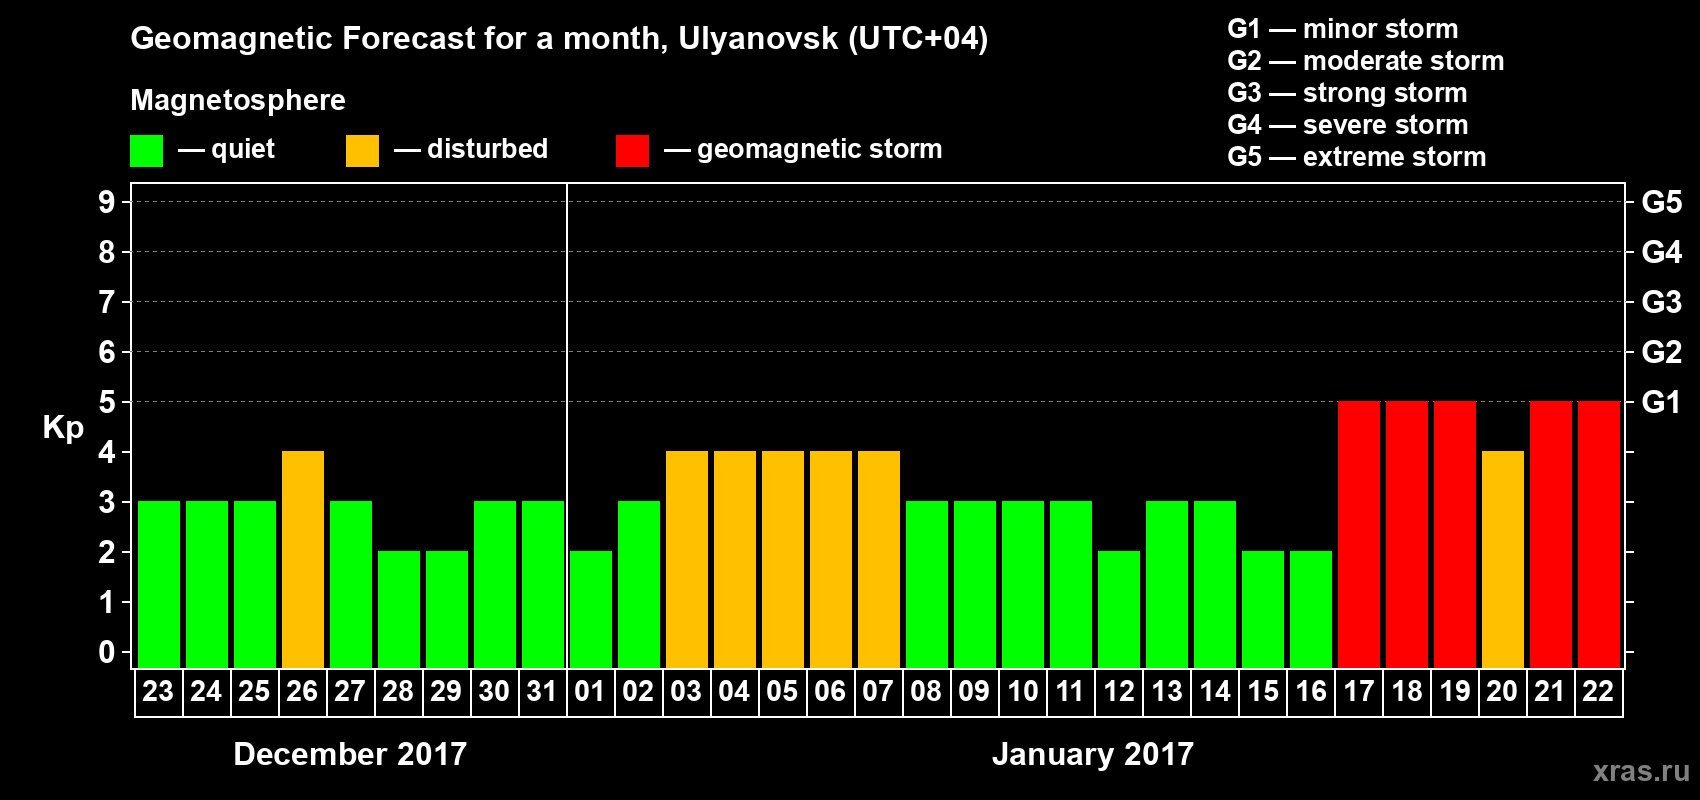Click the '— geomagnetic storm' legend text

pos(803,149)
